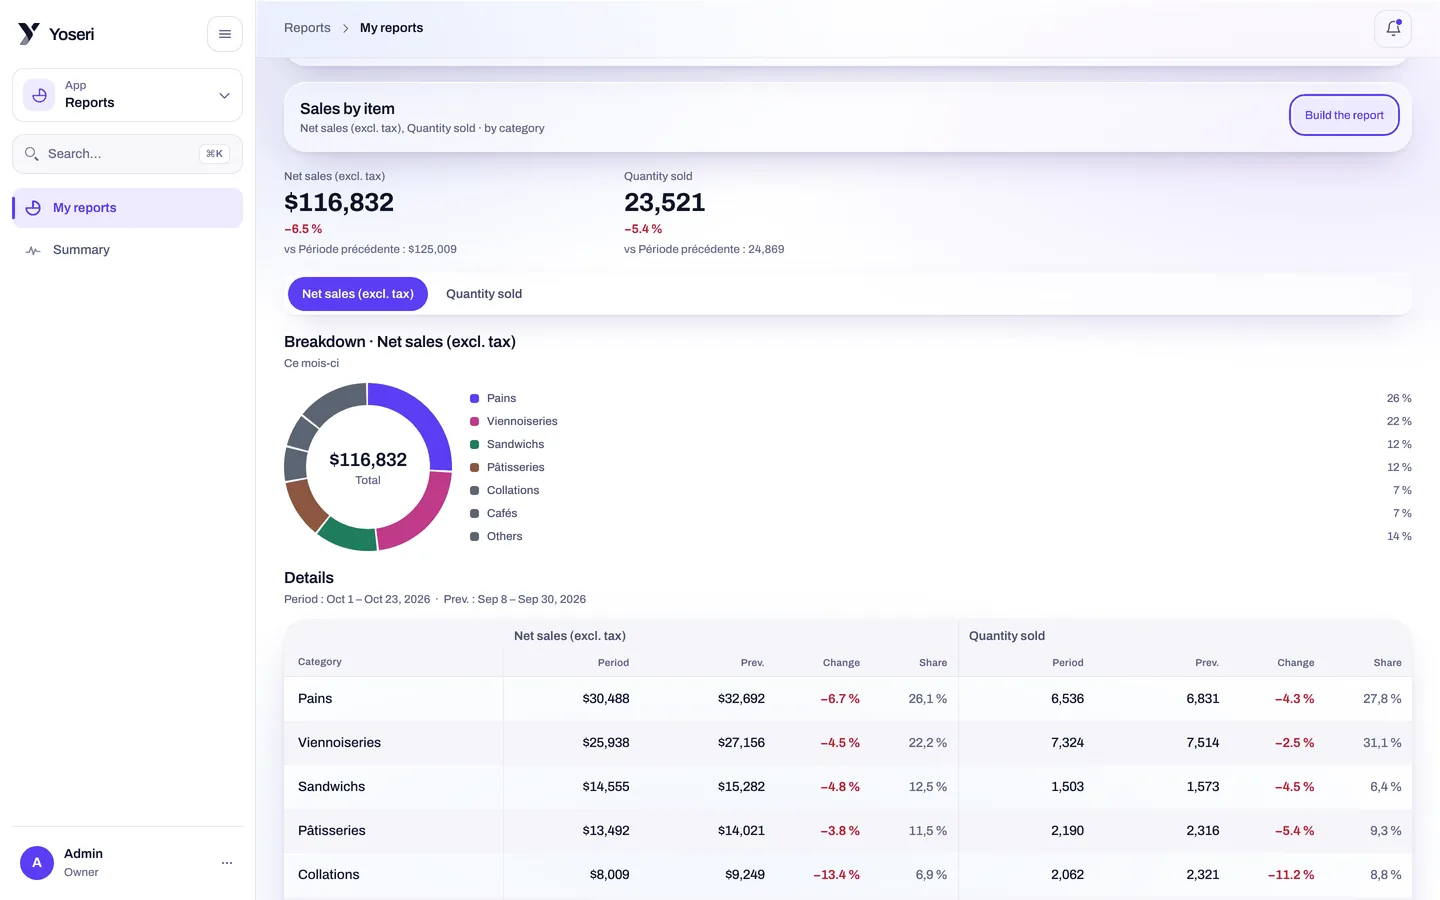Image resolution: width=1440 pixels, height=900 pixels.
Task: Select the Viennoiseries table row label
Action: (x=339, y=743)
